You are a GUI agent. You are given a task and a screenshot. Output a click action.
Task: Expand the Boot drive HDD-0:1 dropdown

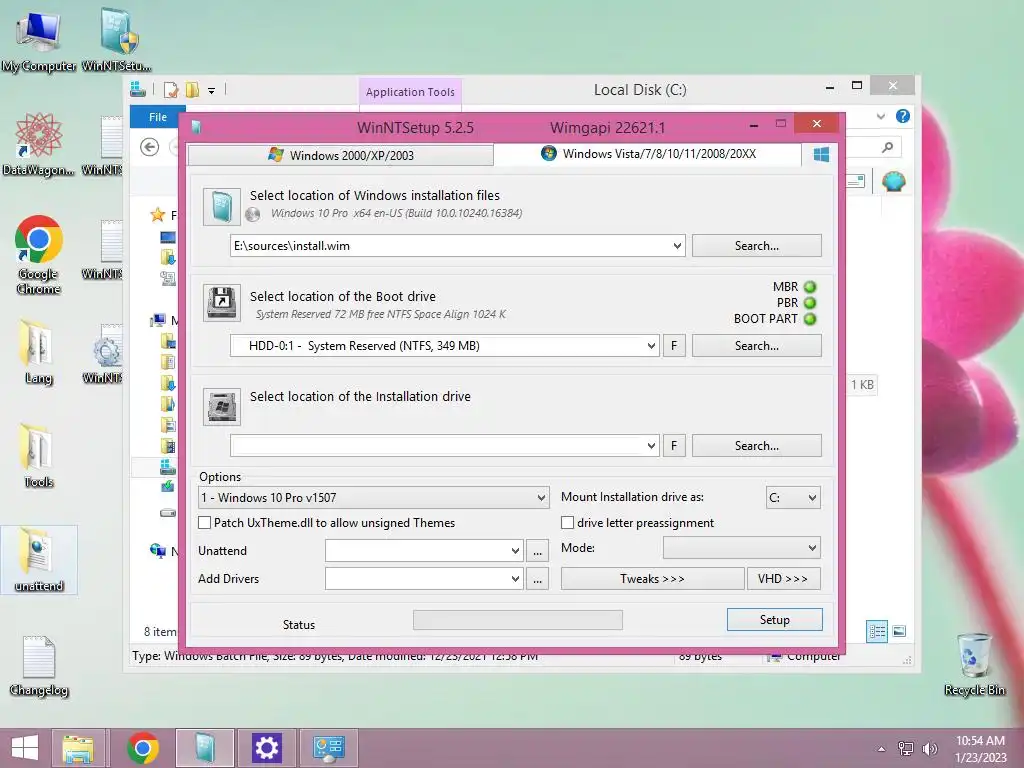tap(651, 345)
